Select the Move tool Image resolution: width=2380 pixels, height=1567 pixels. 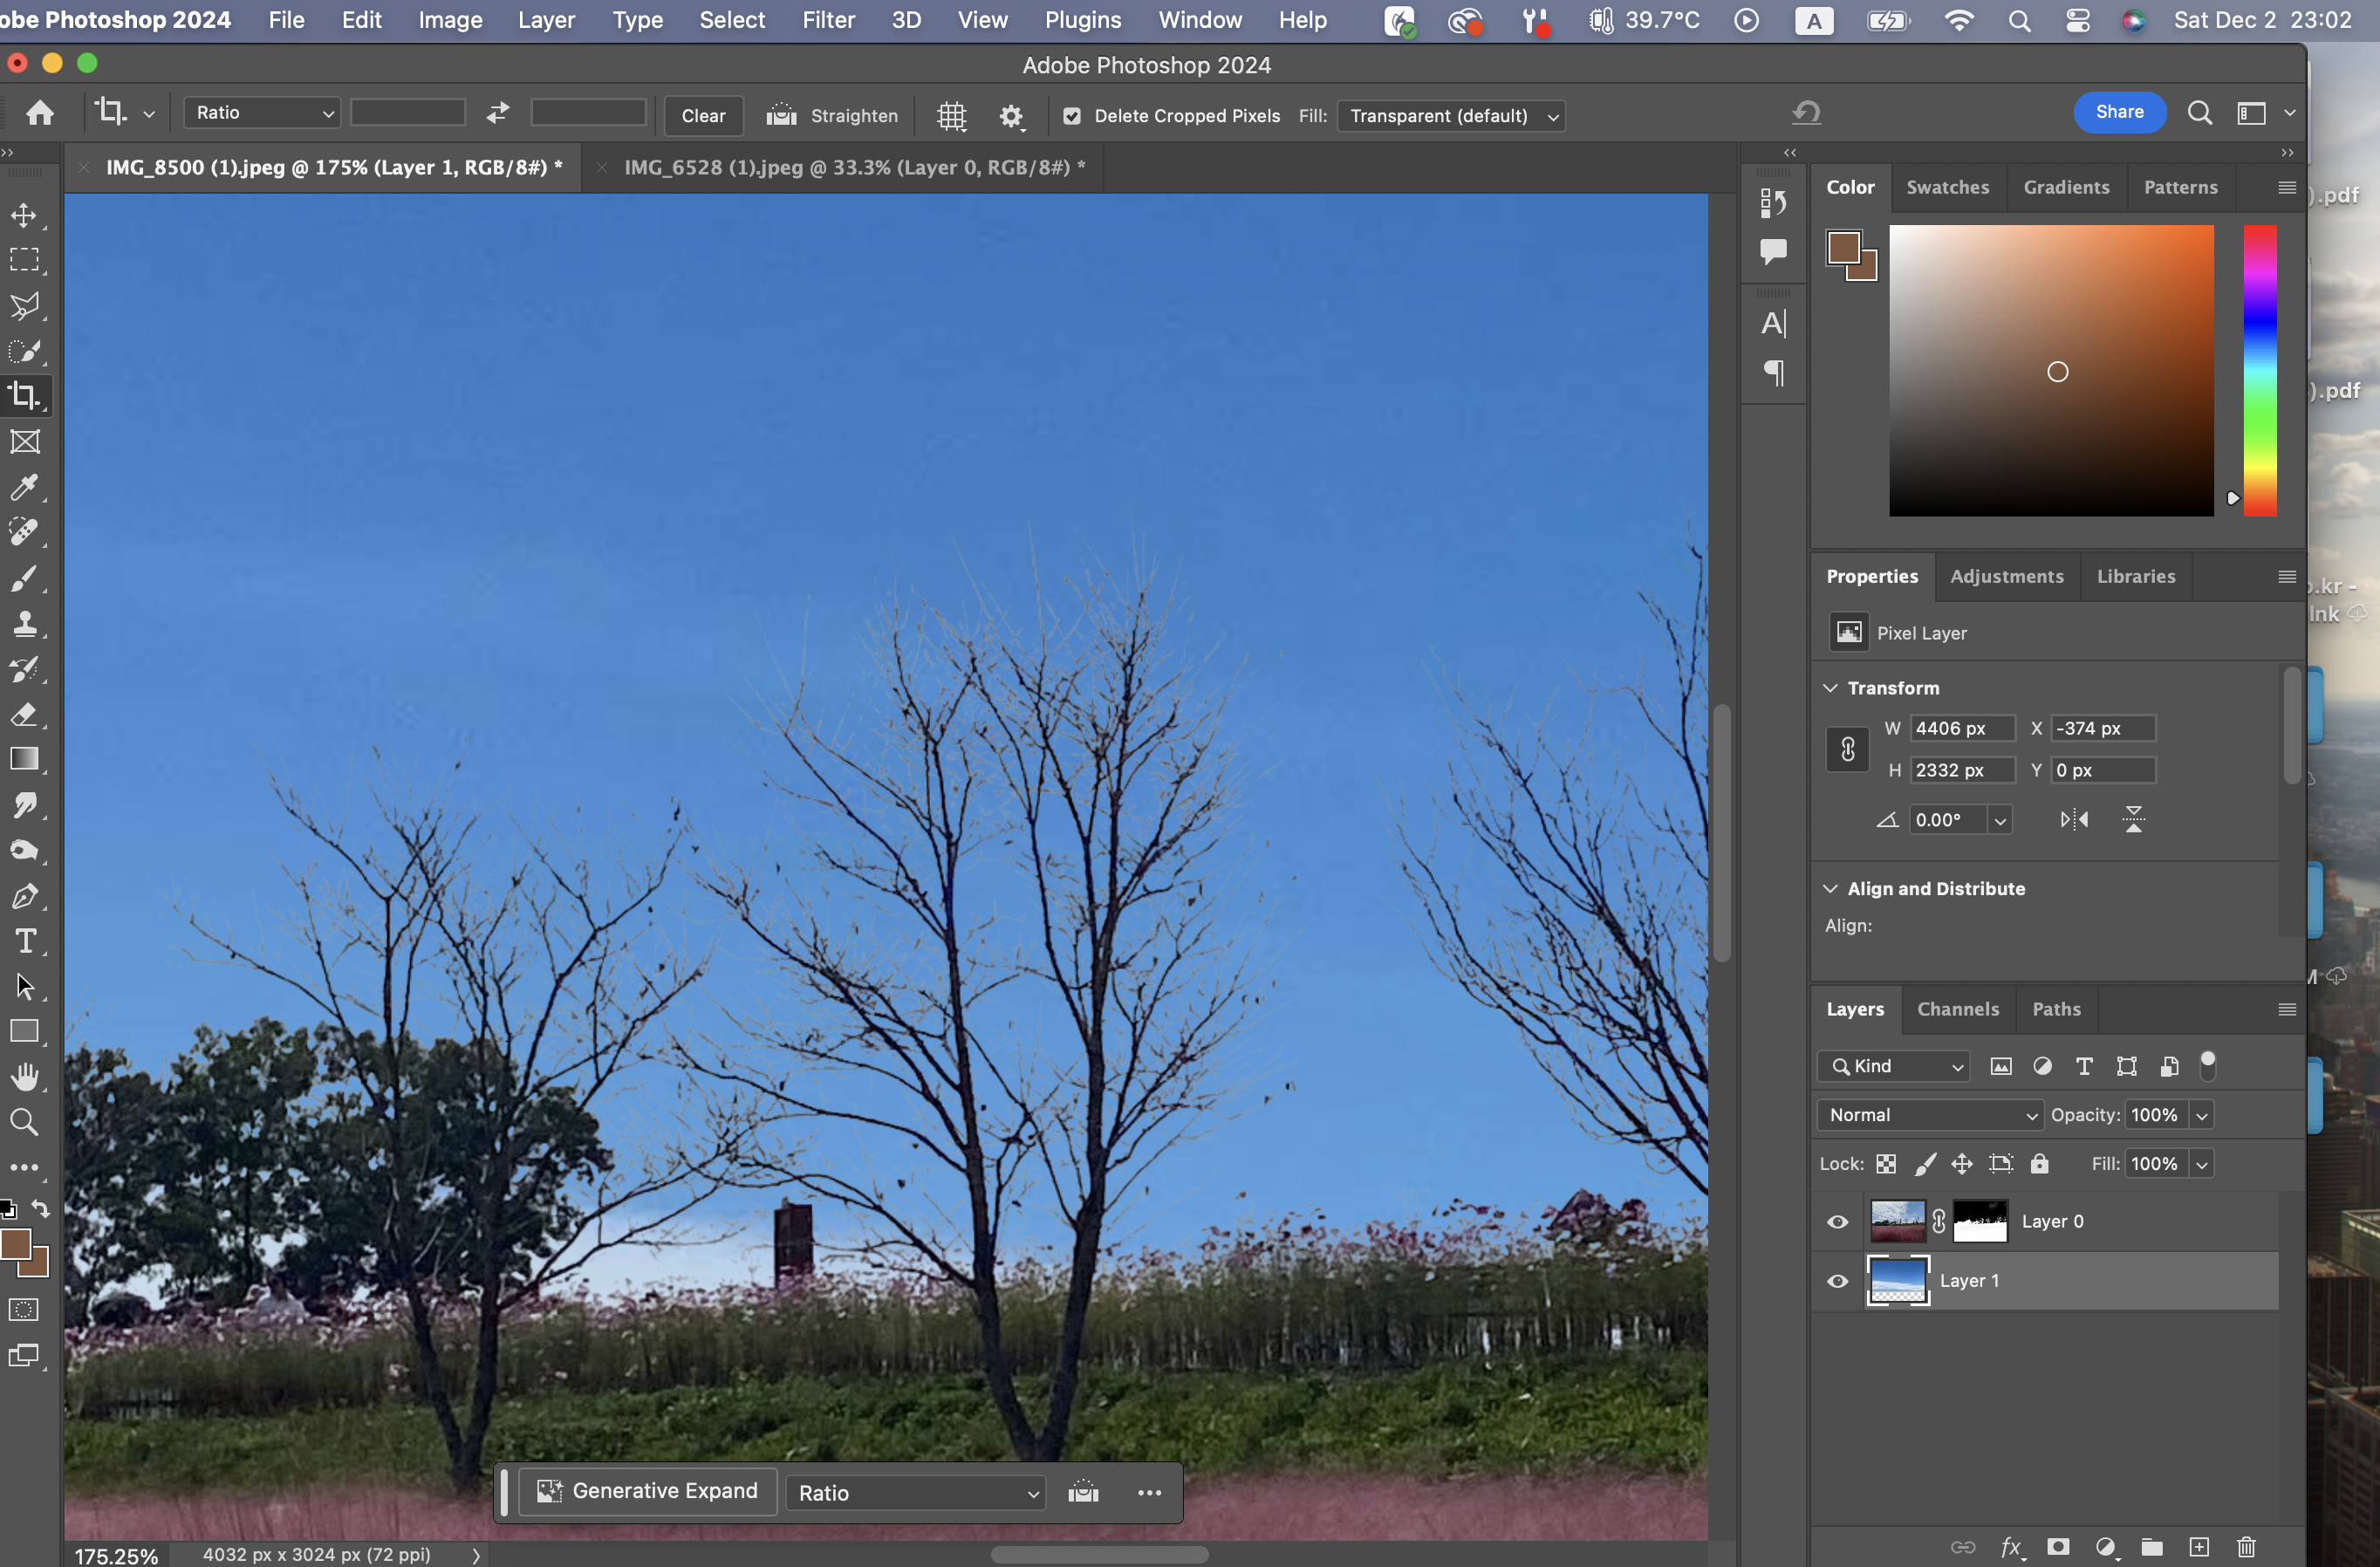coord(24,215)
